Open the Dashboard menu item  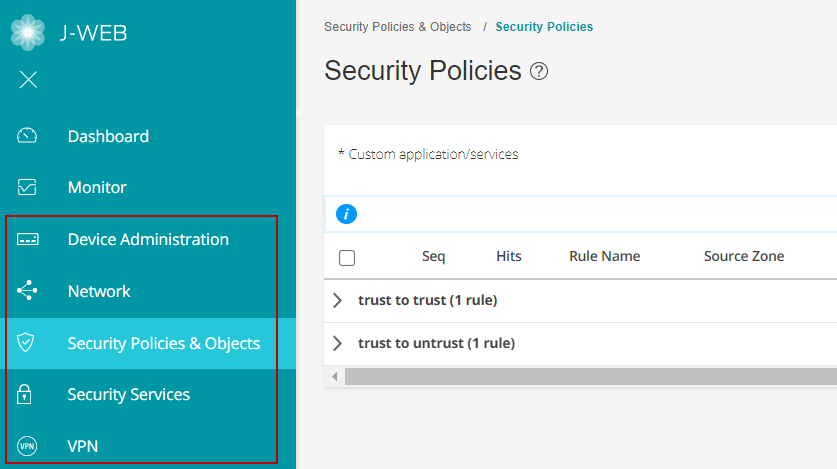pos(108,136)
